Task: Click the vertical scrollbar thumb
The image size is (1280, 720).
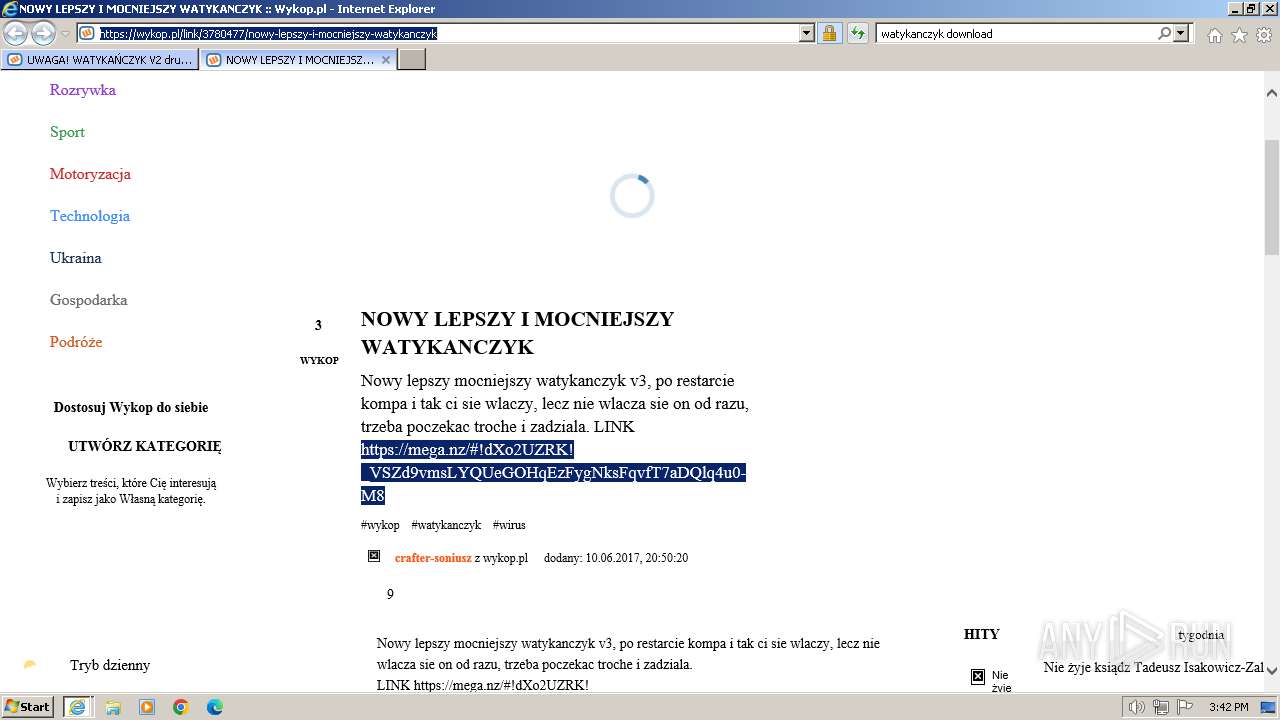Action: coord(1272,197)
